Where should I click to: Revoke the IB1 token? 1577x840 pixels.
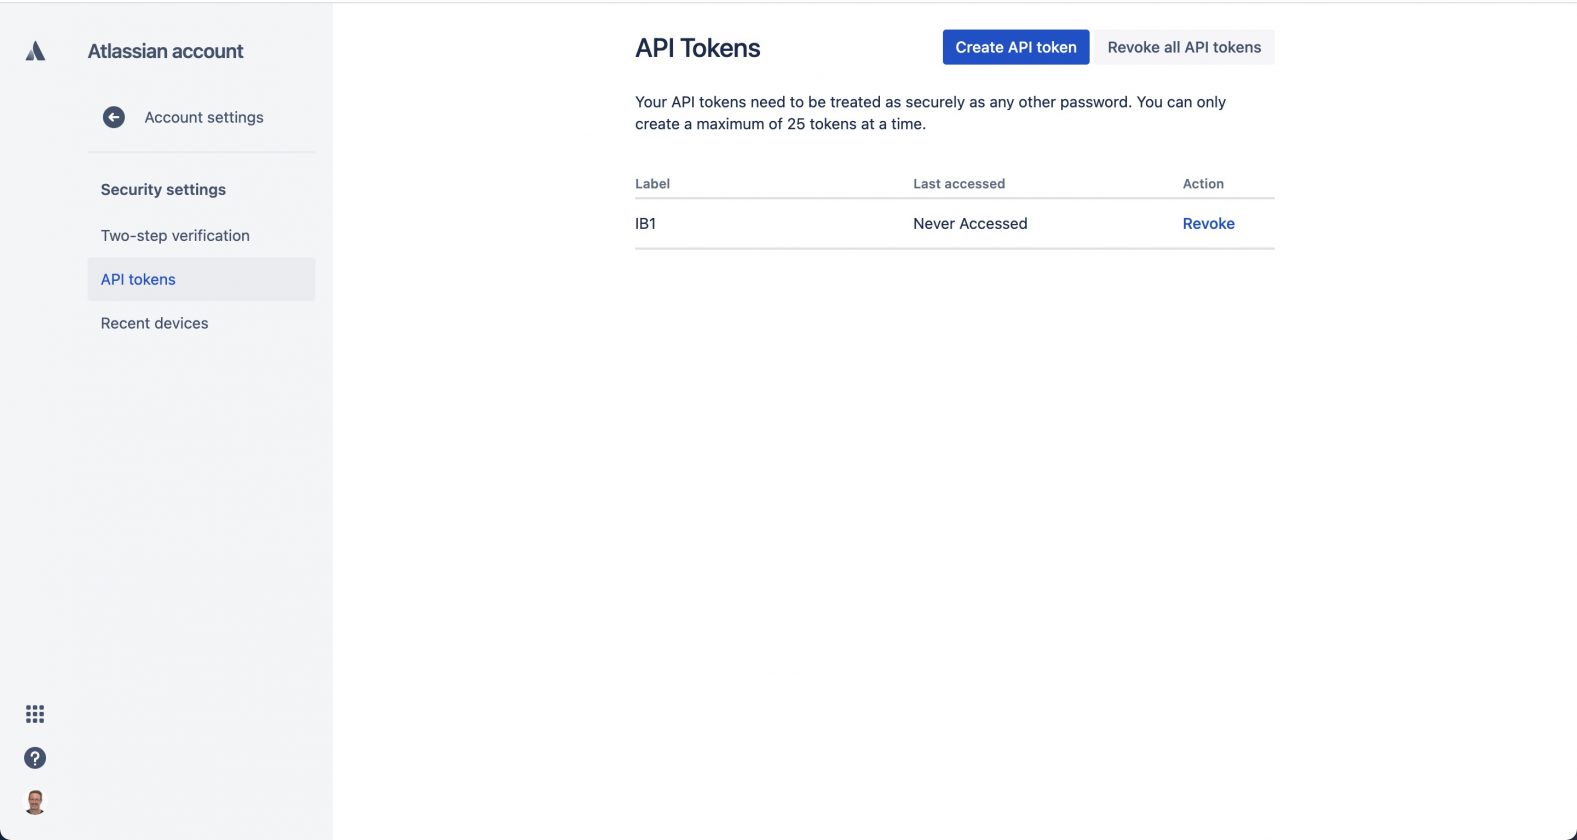click(1208, 224)
